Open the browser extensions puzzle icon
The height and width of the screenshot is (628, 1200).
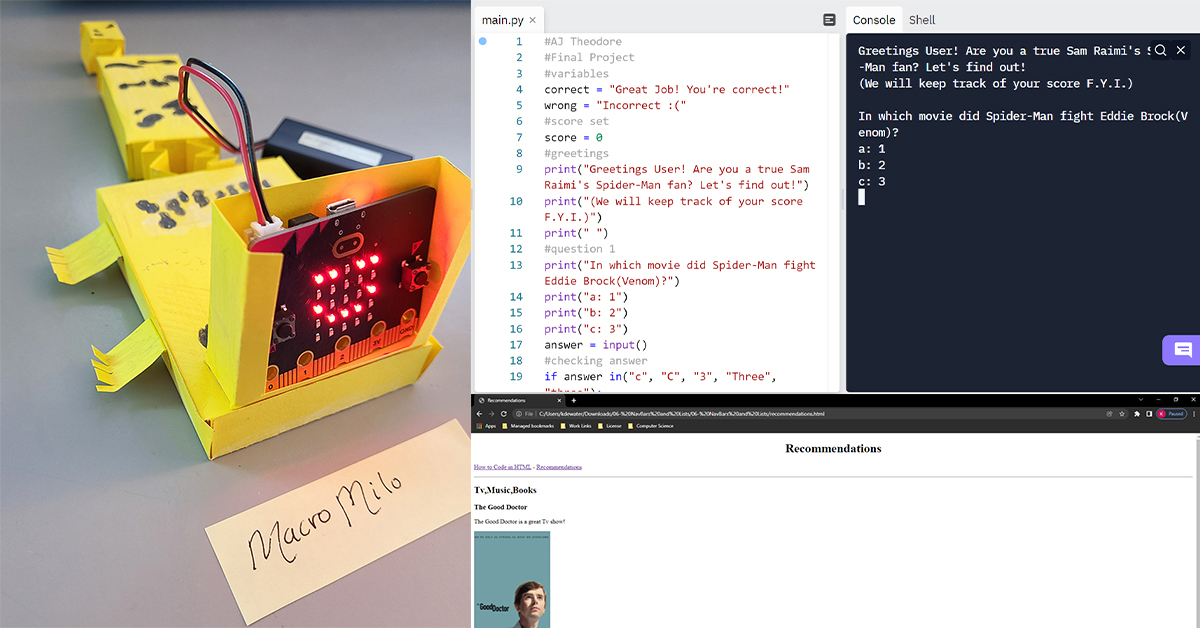click(x=1137, y=413)
